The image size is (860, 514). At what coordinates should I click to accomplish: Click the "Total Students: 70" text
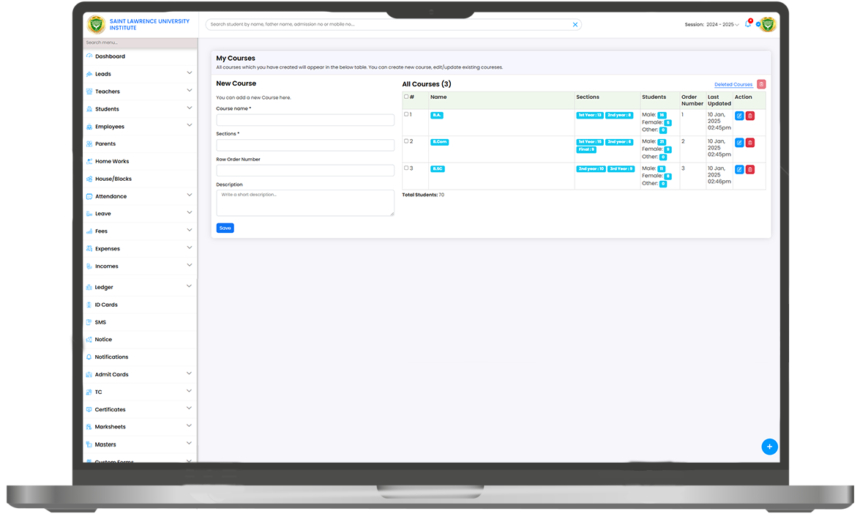(423, 195)
